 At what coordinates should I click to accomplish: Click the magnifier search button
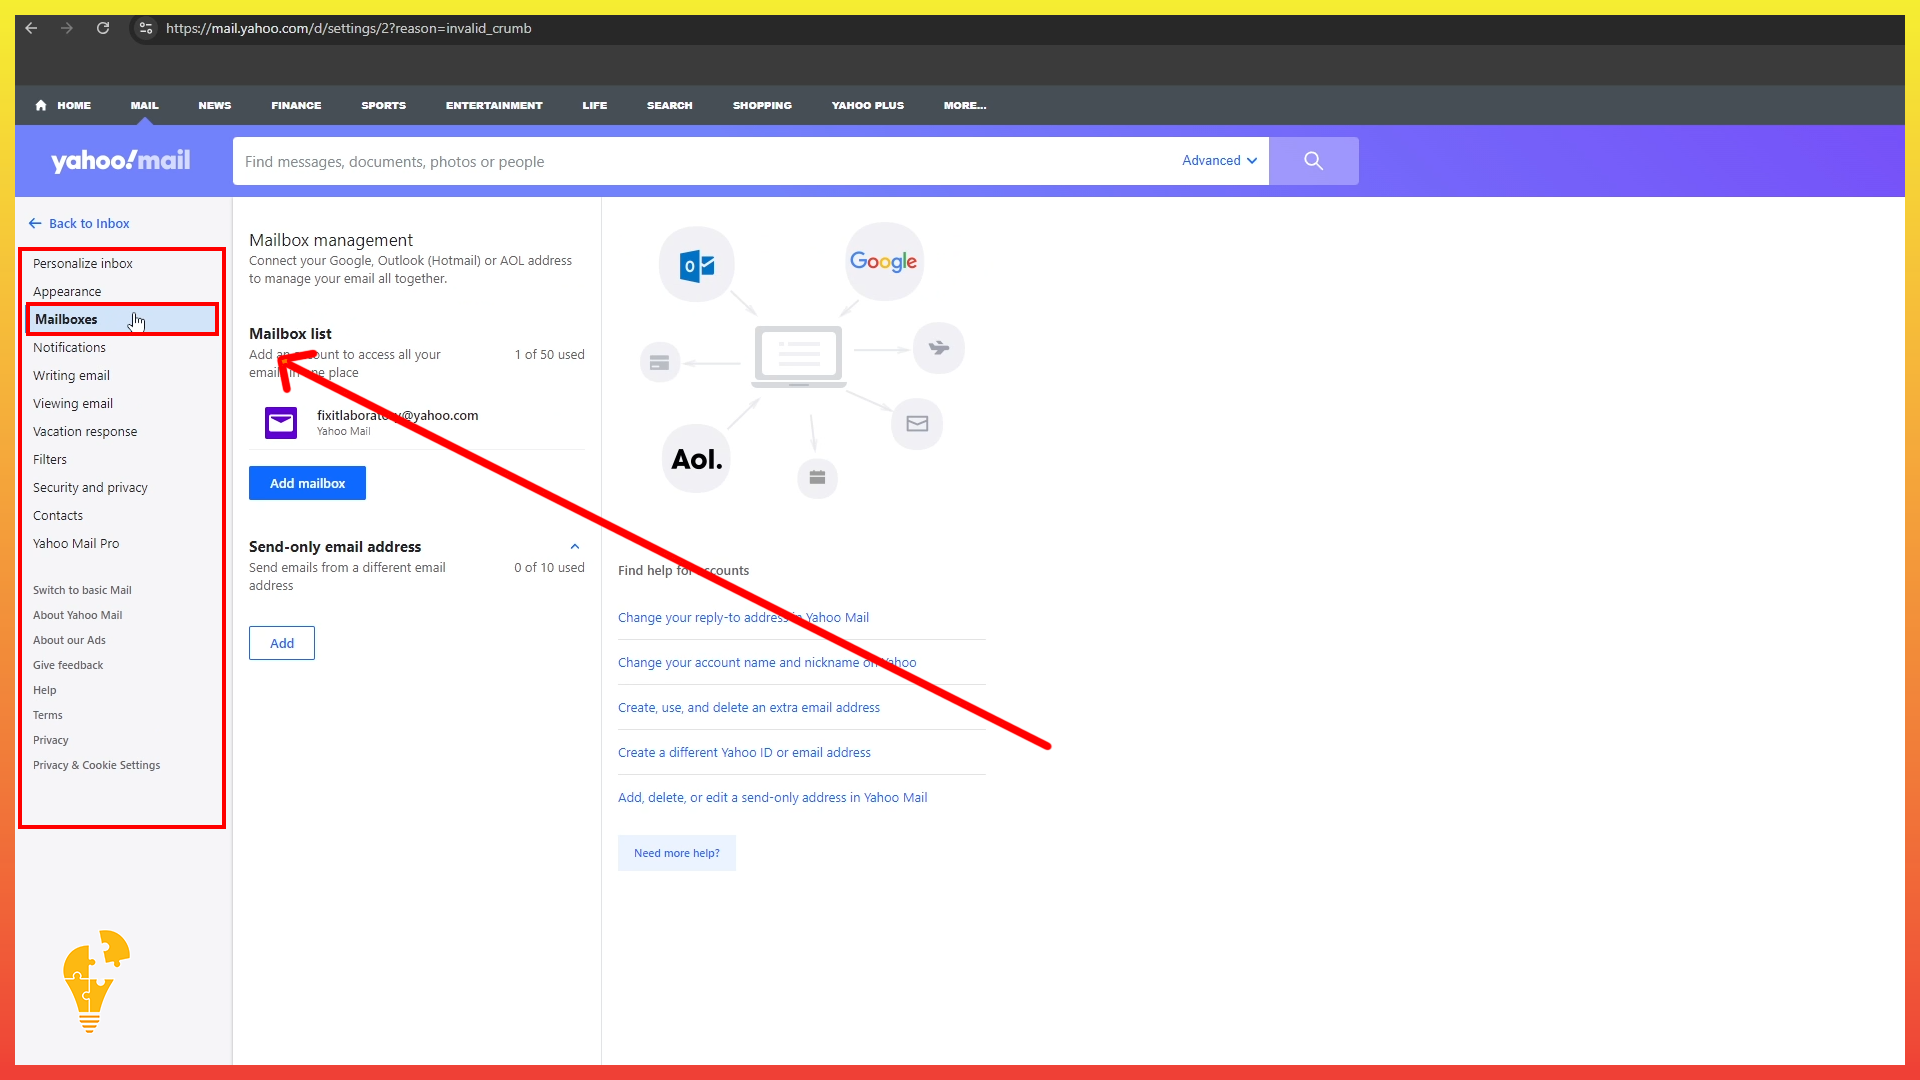coord(1313,161)
